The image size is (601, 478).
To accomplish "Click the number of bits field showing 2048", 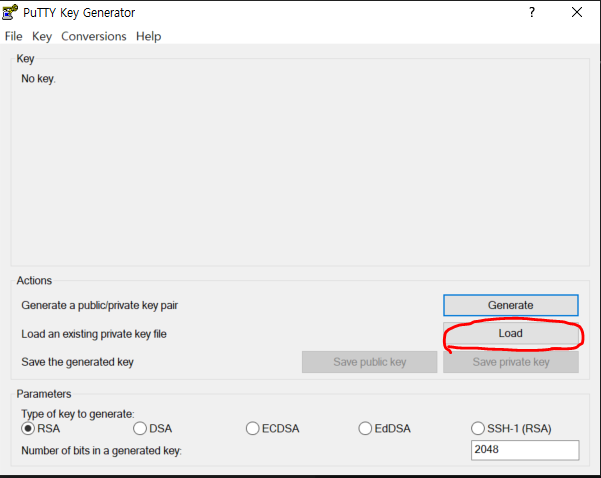I will [x=525, y=450].
